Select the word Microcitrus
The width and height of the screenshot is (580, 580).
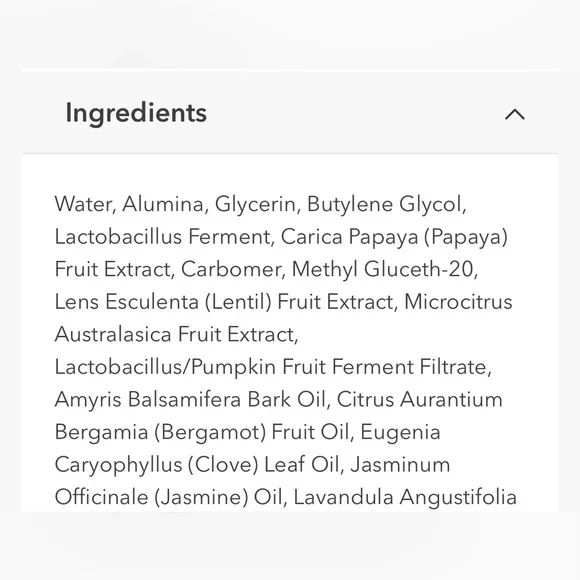(x=458, y=301)
